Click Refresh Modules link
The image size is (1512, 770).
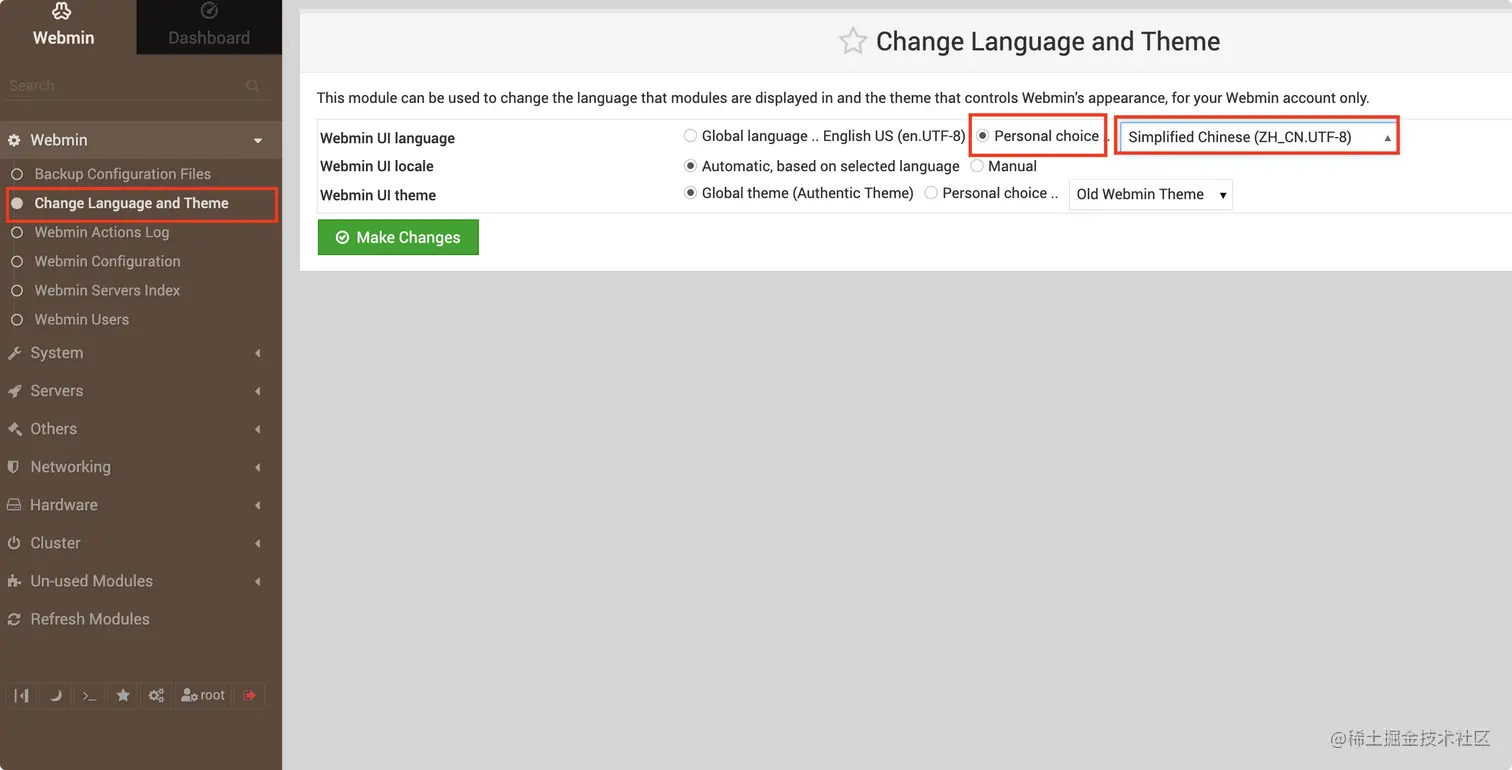pyautogui.click(x=90, y=619)
